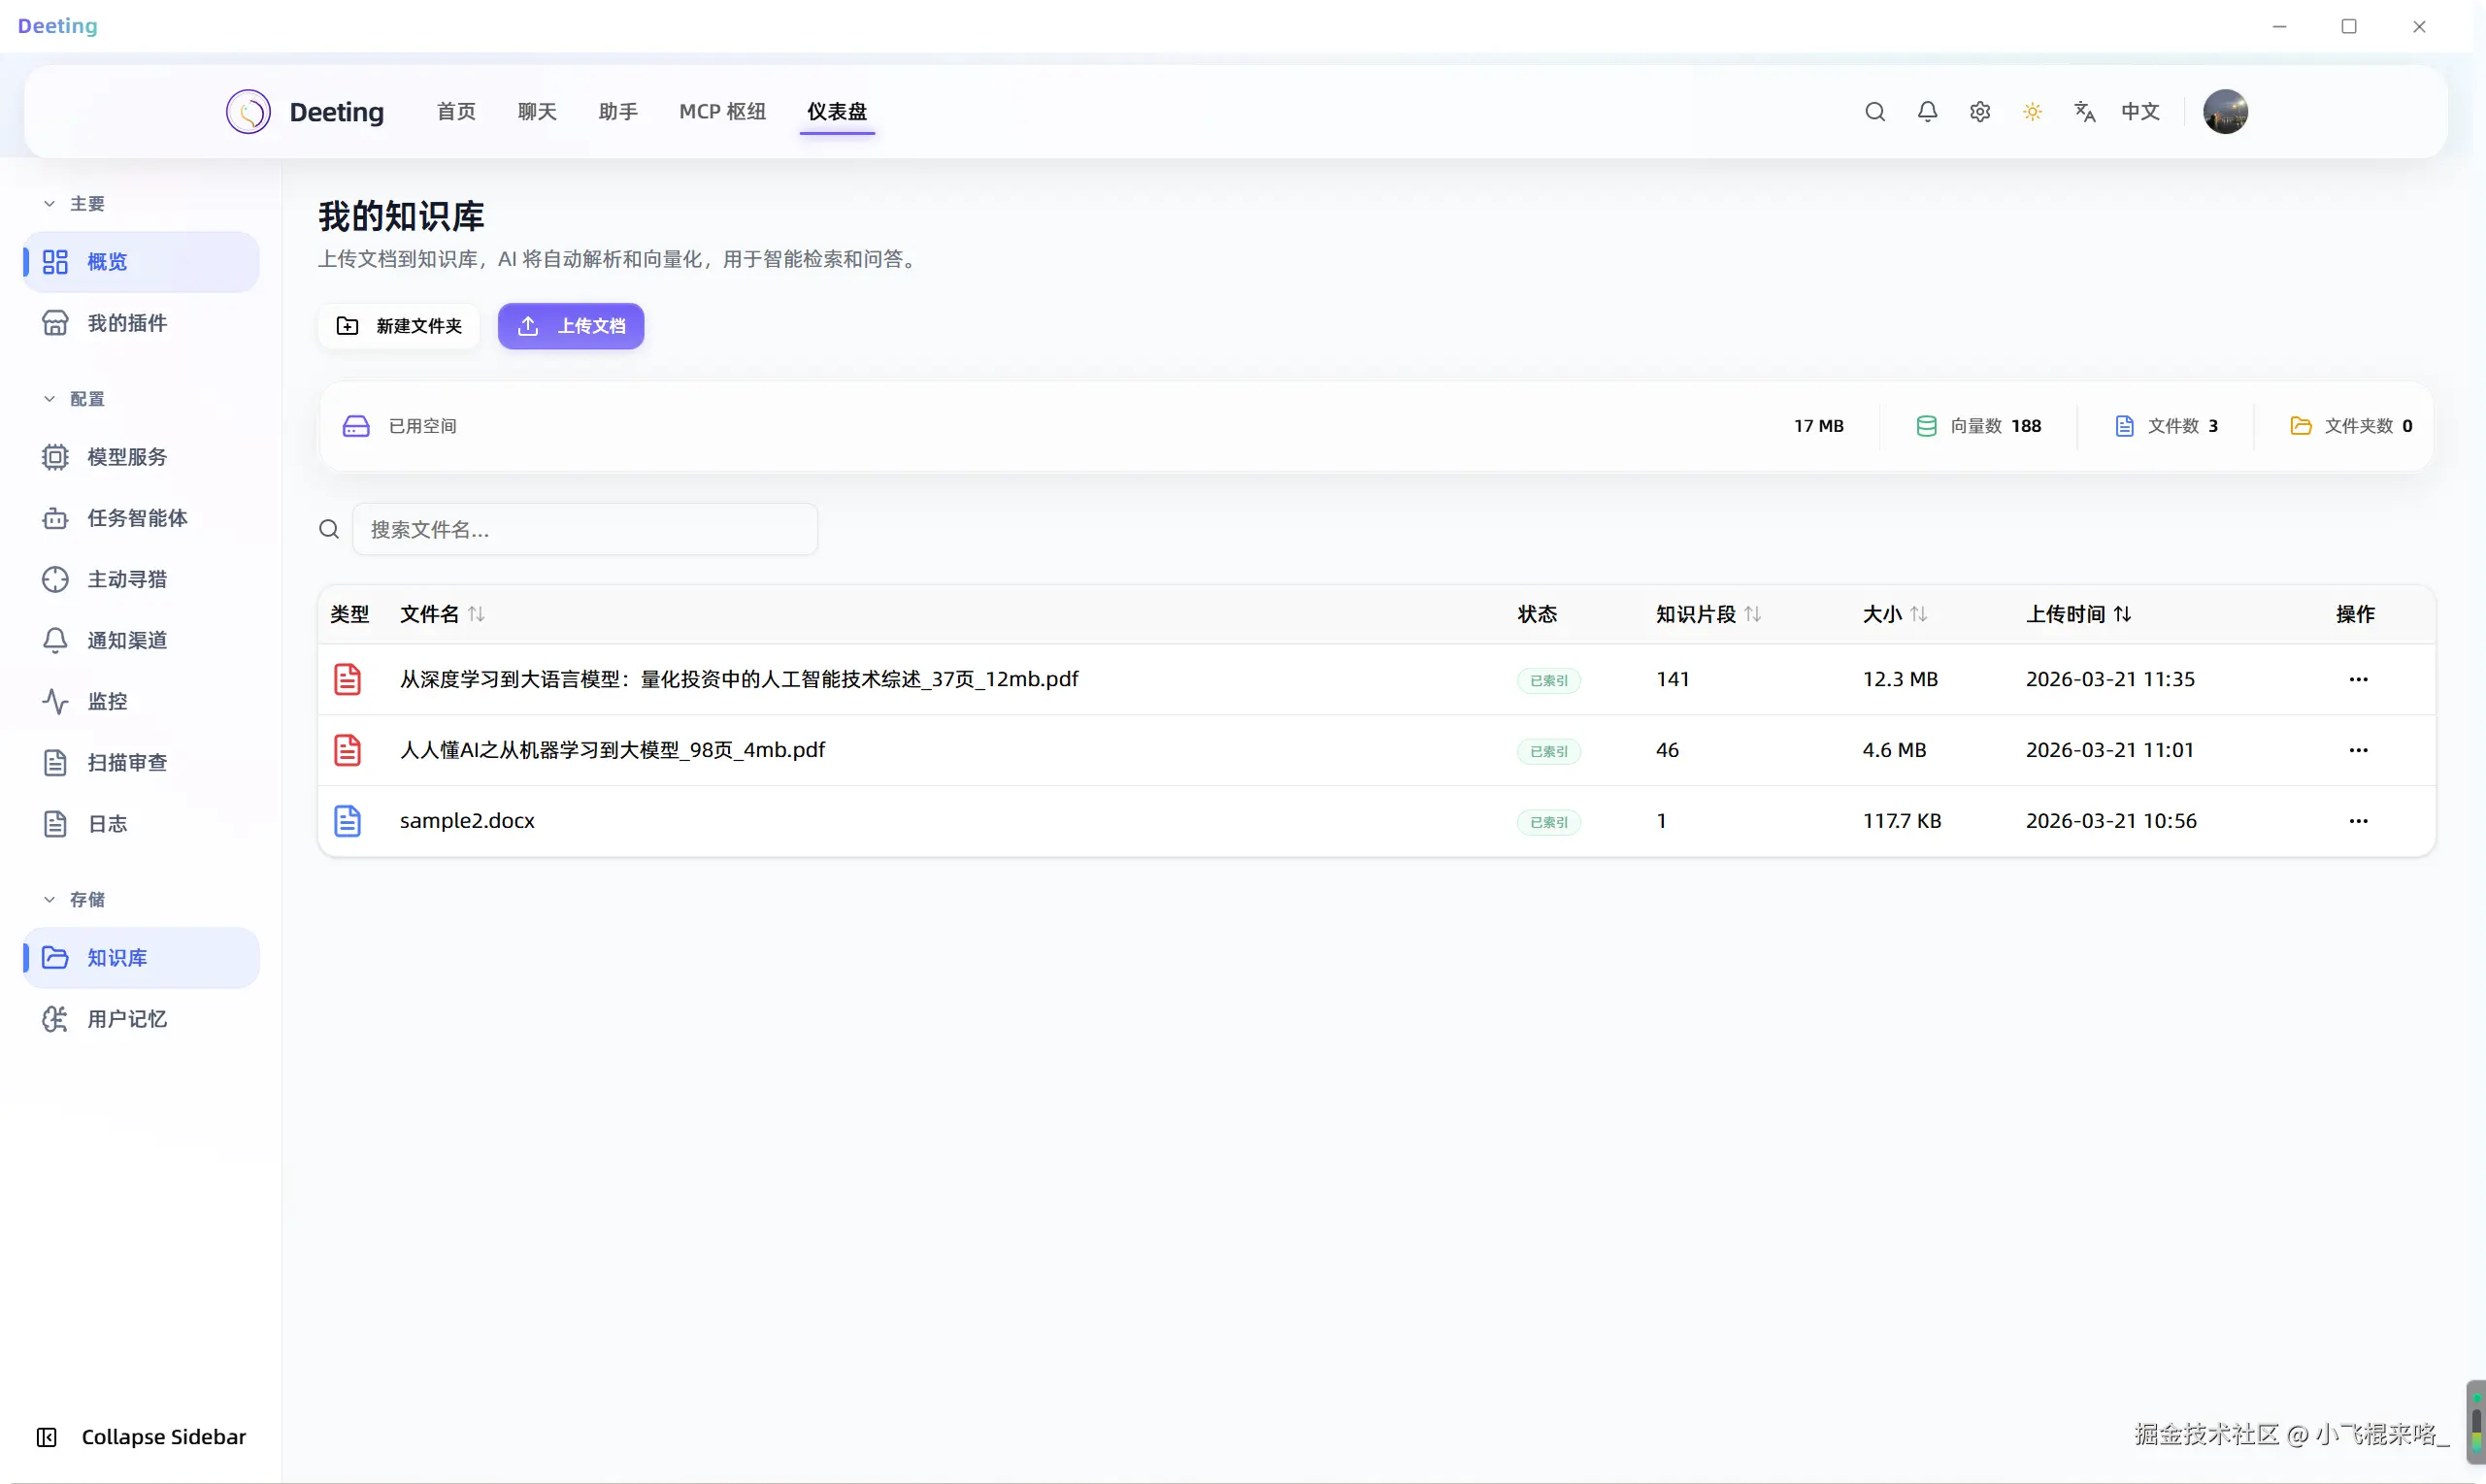Click the Deeting logo icon

coord(248,112)
